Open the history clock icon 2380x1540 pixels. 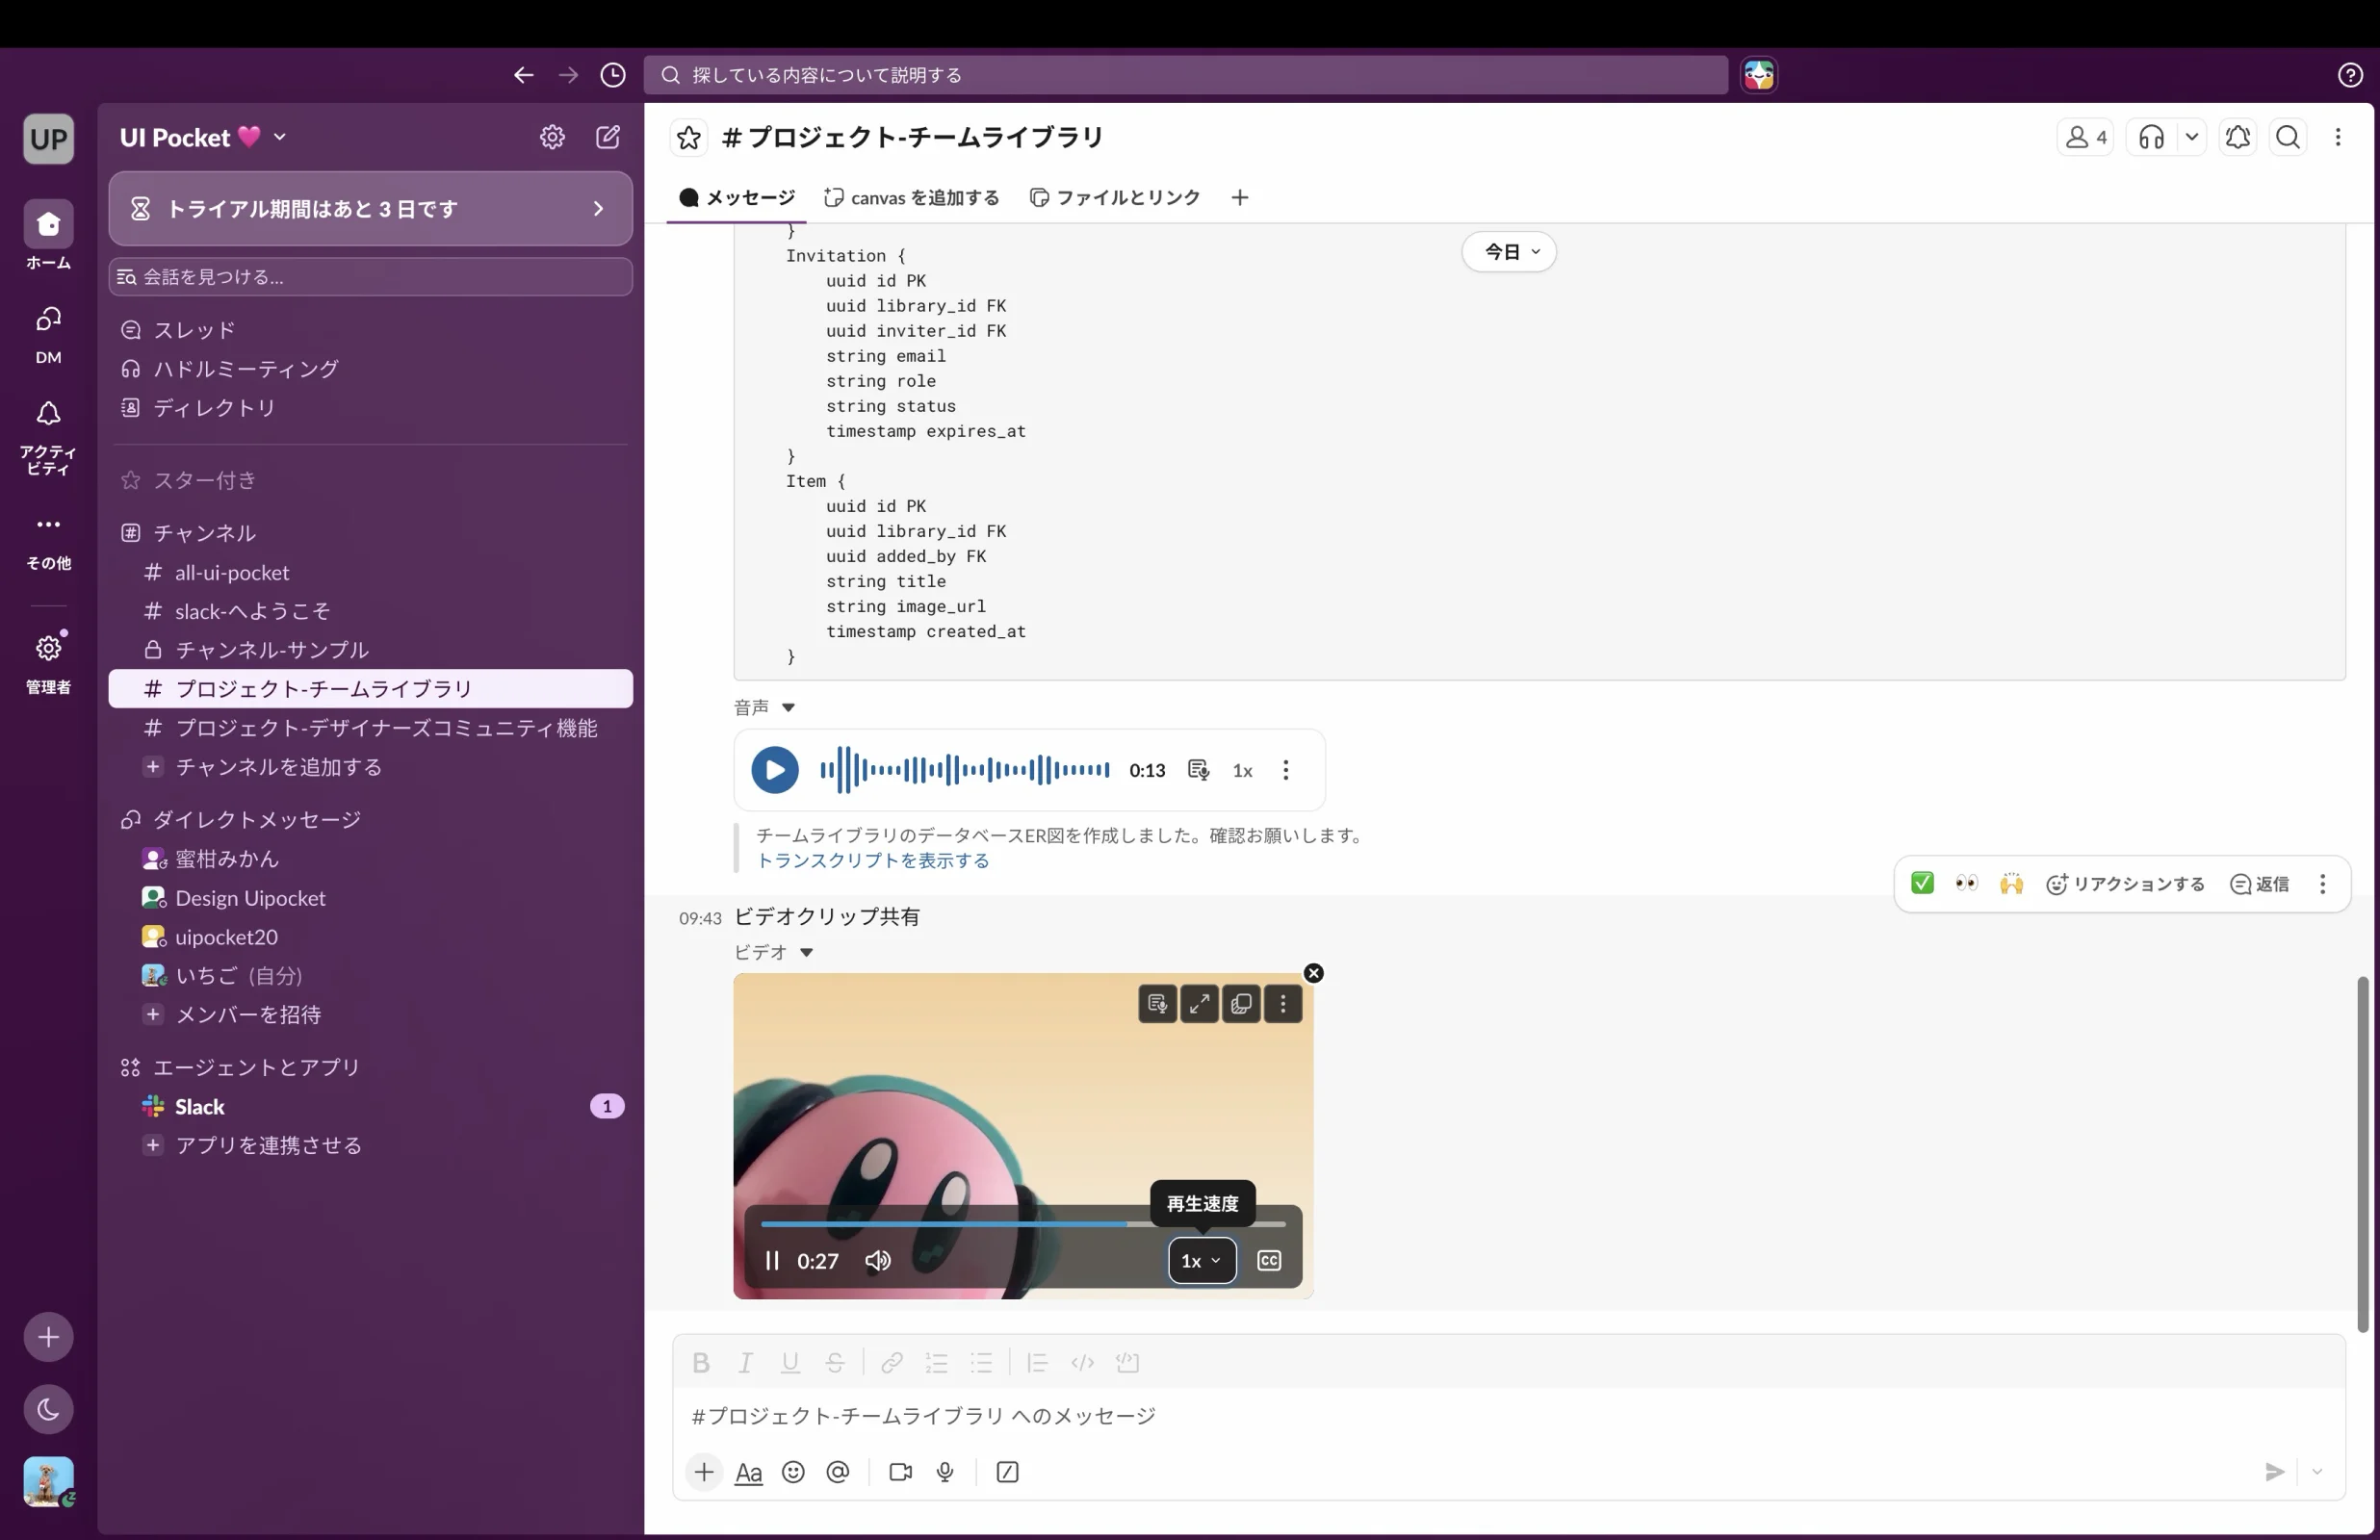pyautogui.click(x=613, y=75)
